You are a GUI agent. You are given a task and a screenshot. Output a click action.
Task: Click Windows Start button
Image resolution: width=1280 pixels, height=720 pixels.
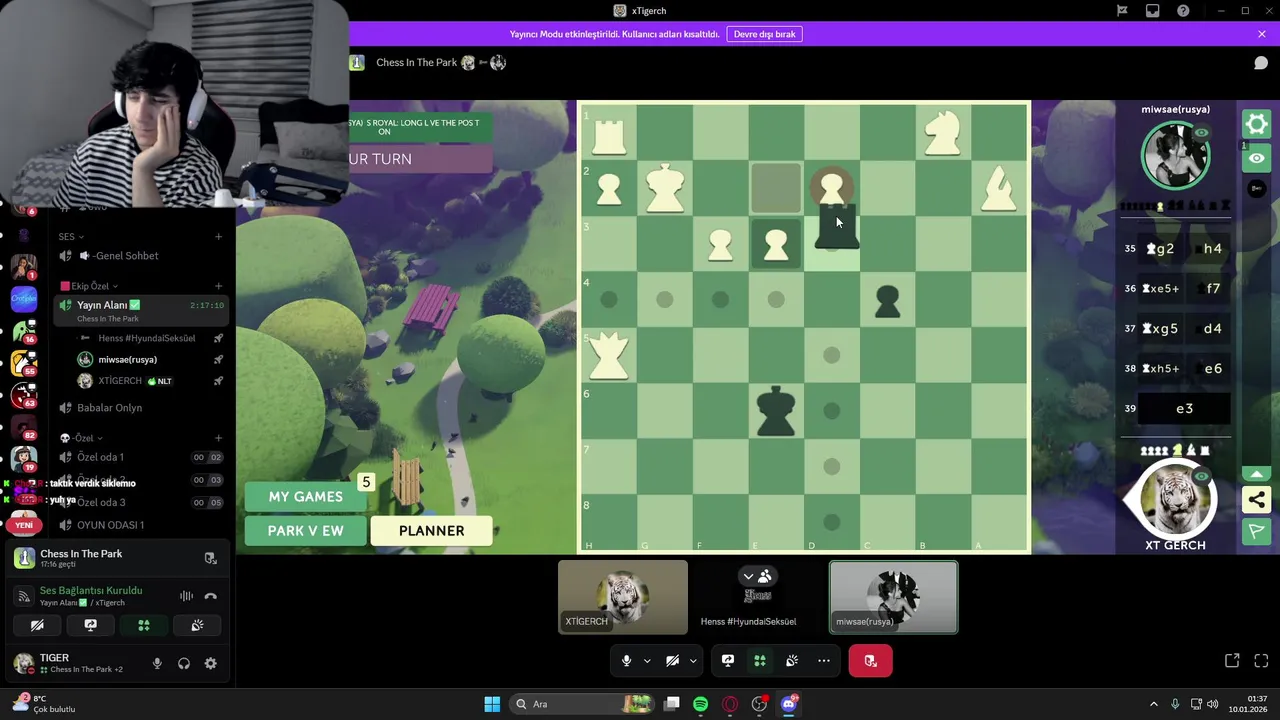pyautogui.click(x=492, y=704)
